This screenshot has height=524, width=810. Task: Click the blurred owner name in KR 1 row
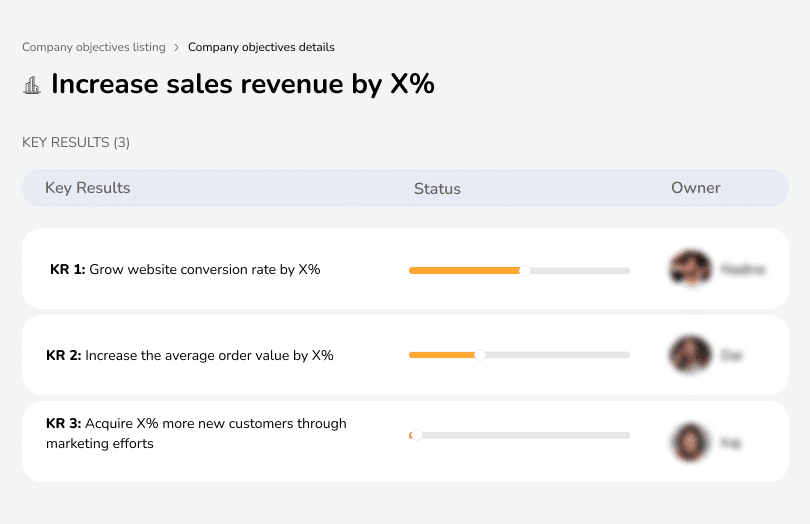coord(743,269)
